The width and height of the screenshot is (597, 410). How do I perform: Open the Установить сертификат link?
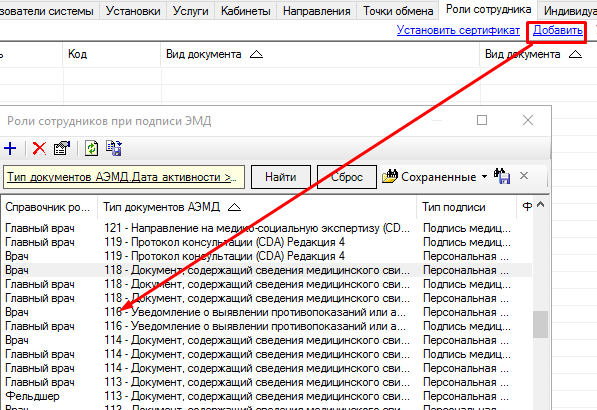click(x=458, y=30)
